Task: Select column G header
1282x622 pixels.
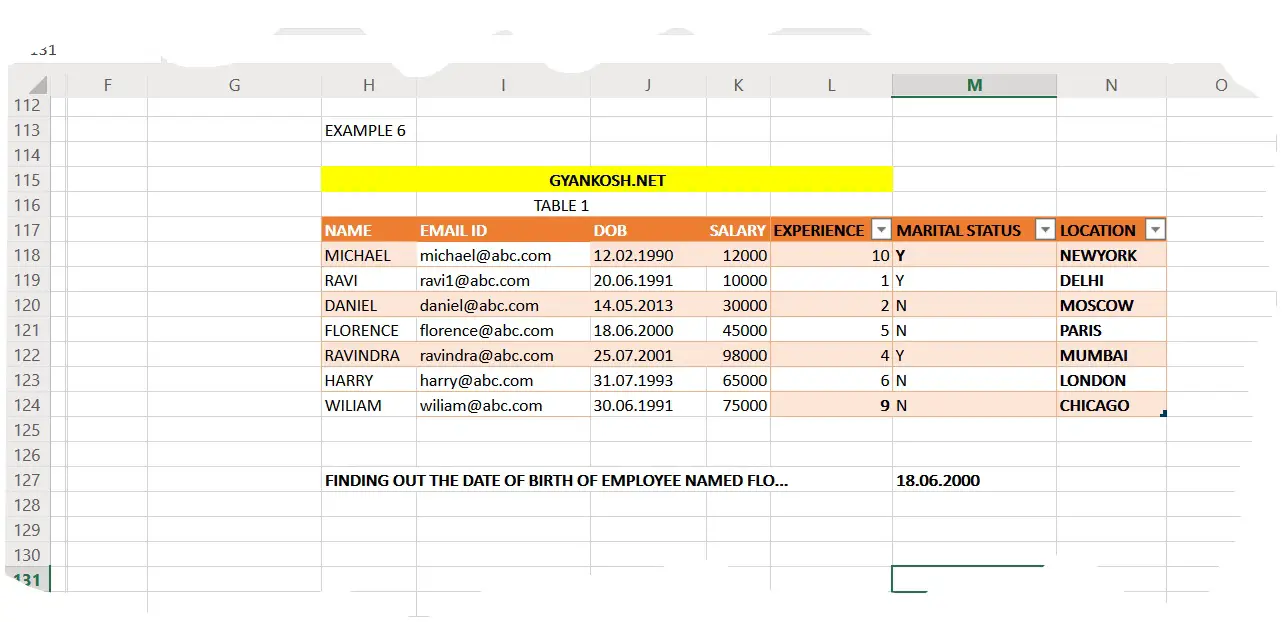Action: click(x=234, y=86)
